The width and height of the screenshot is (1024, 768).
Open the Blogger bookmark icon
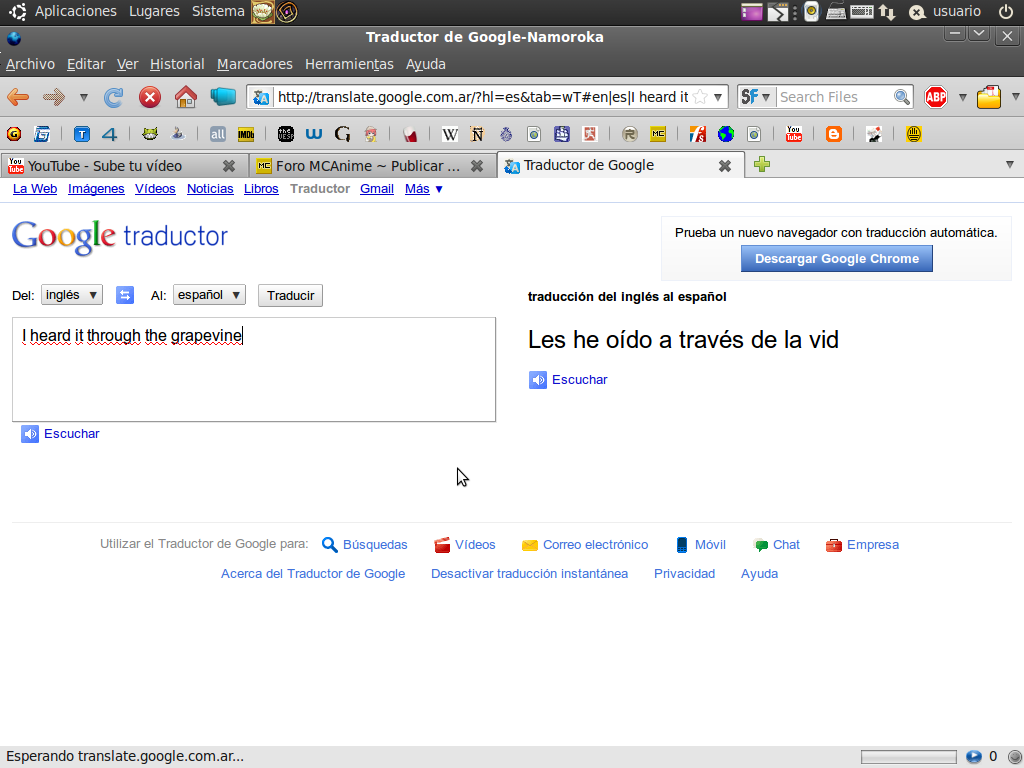coord(834,134)
